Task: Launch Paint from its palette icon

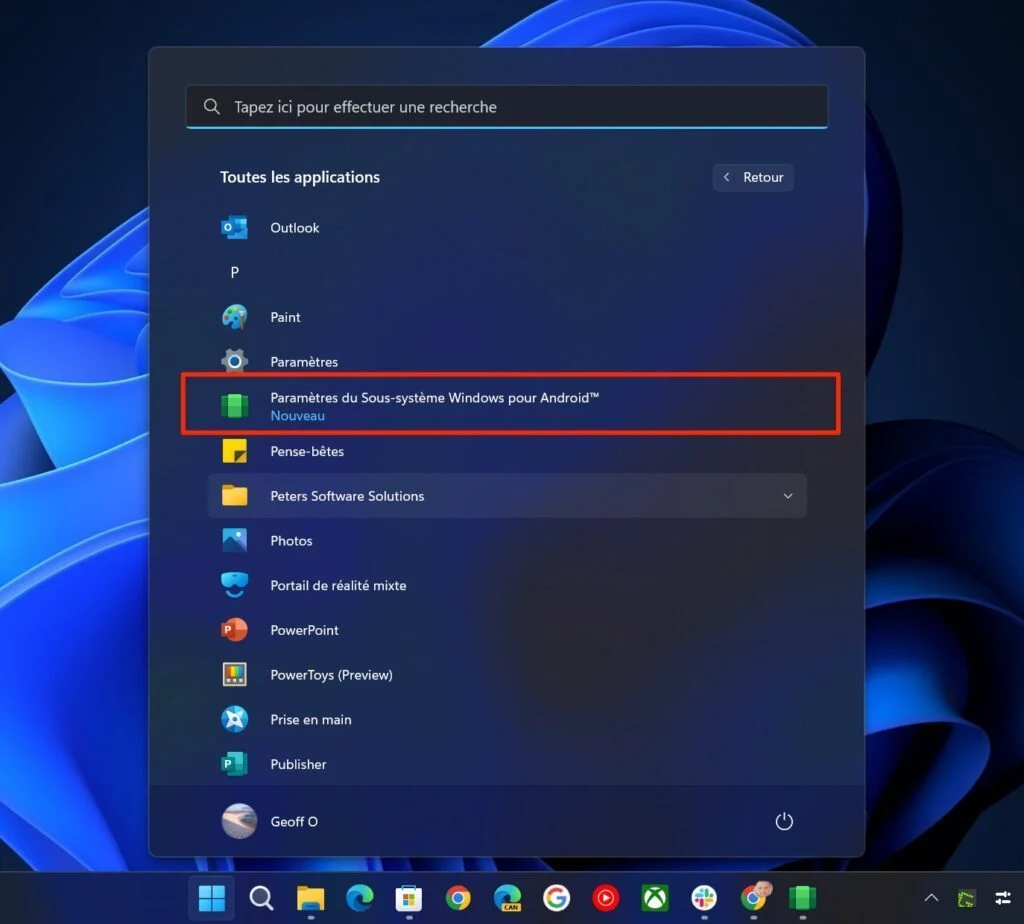Action: point(234,317)
